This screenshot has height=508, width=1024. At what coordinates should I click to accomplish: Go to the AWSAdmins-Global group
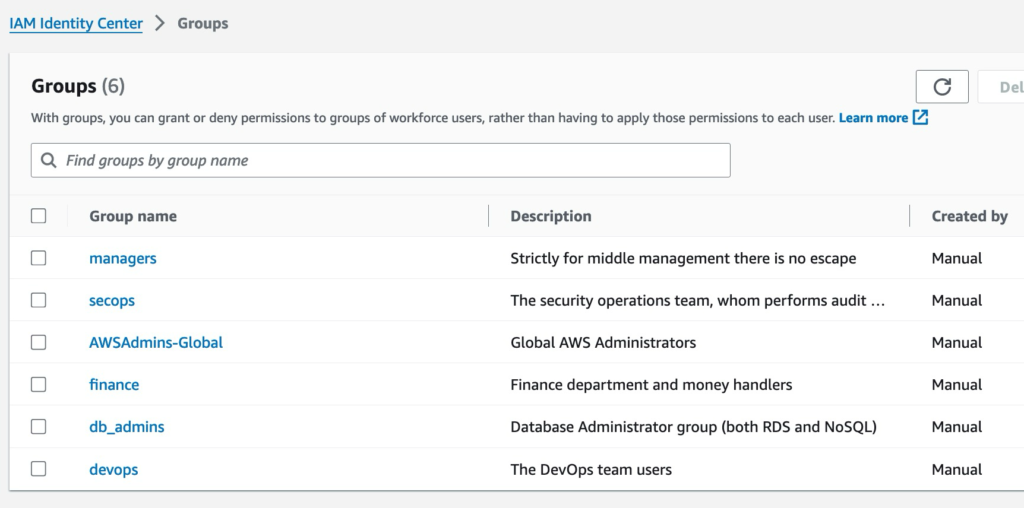156,342
